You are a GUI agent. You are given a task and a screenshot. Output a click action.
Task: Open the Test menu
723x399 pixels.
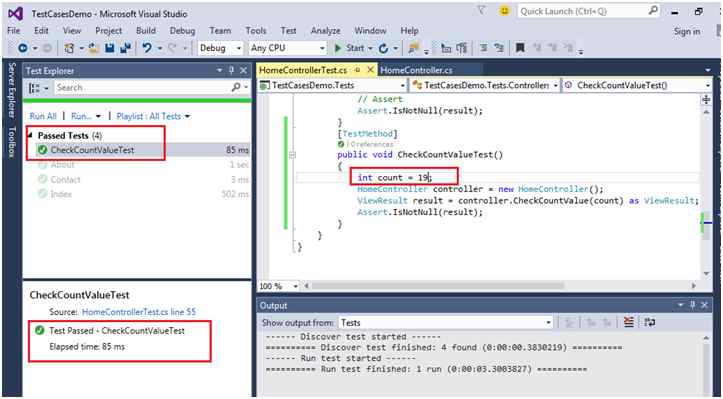(x=288, y=31)
